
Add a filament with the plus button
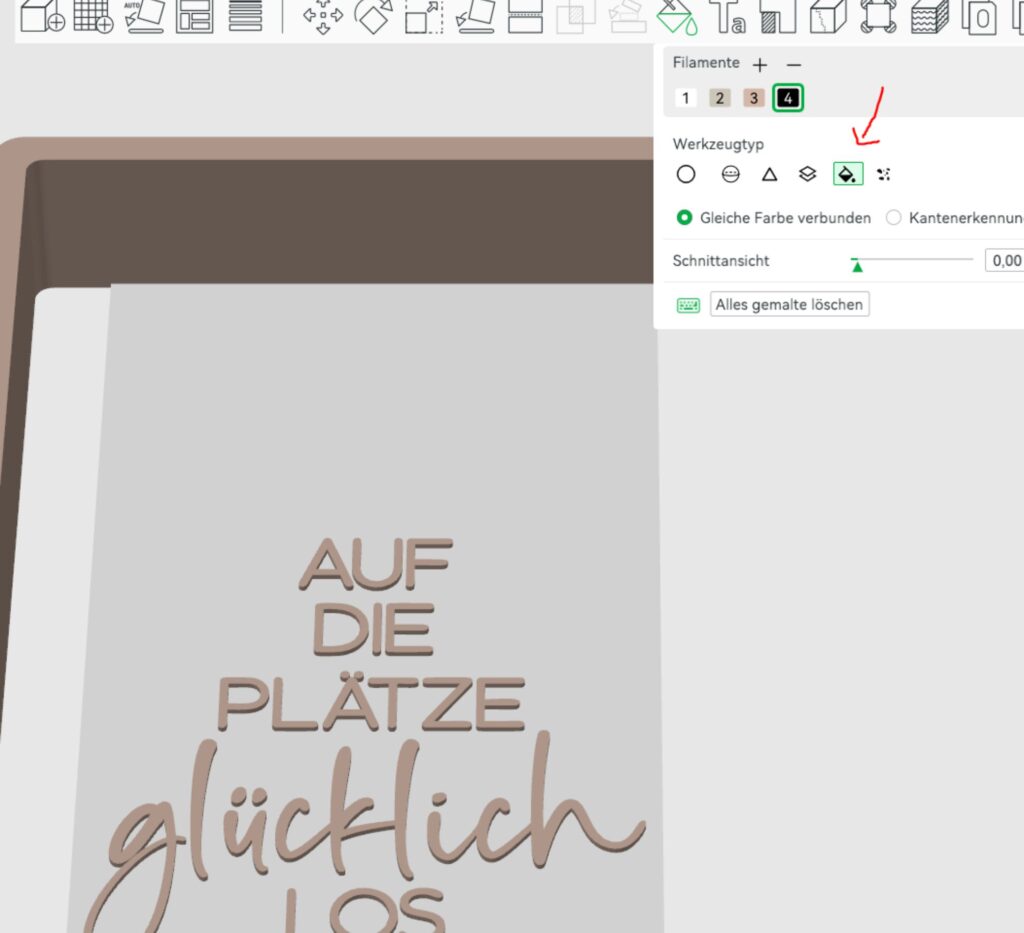760,65
